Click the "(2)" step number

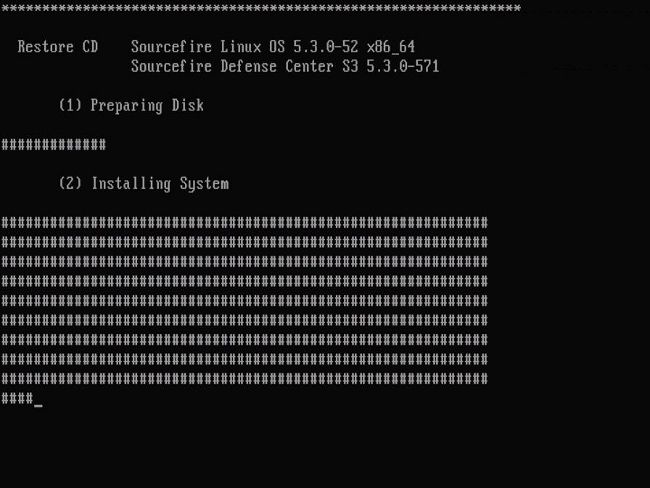69,184
